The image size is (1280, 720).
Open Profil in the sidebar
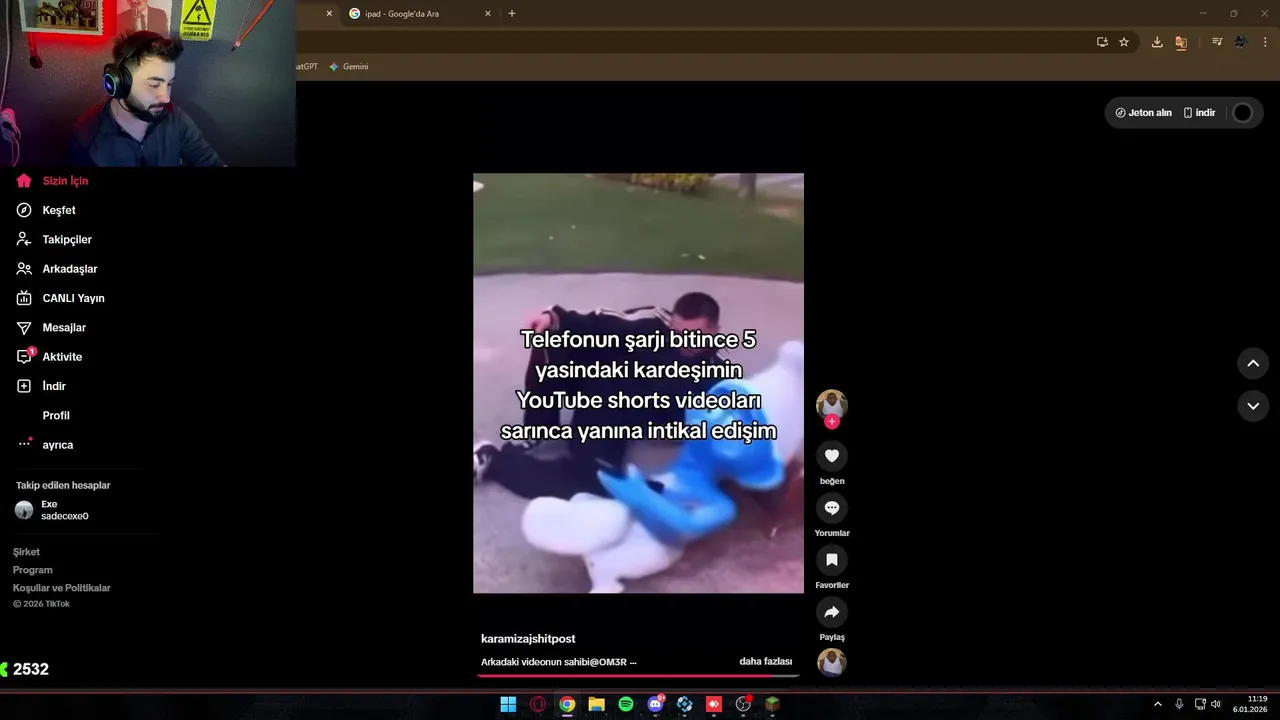point(56,416)
